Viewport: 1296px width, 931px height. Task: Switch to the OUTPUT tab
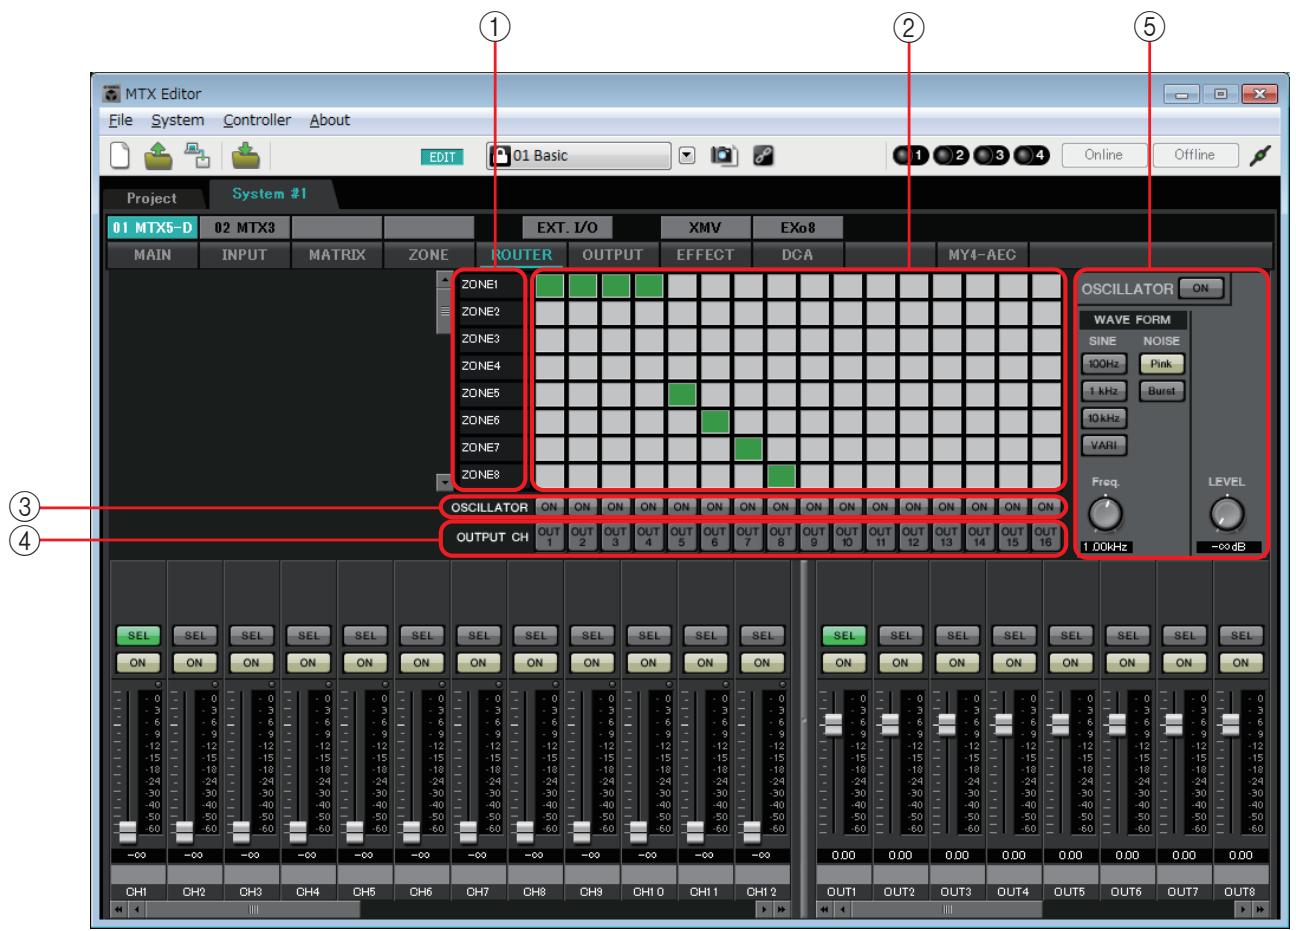[612, 255]
